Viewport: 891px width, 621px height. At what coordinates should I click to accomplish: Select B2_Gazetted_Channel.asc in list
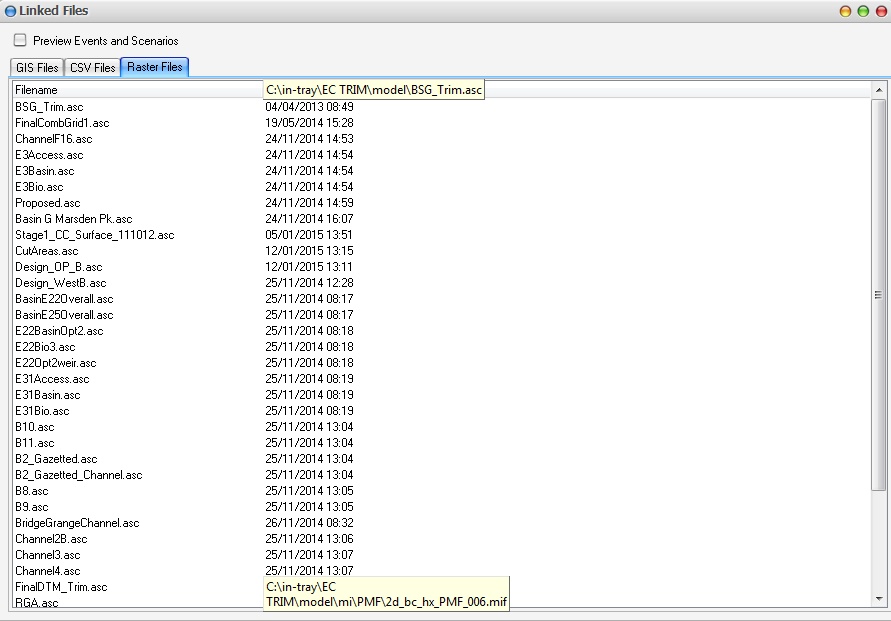click(78, 475)
